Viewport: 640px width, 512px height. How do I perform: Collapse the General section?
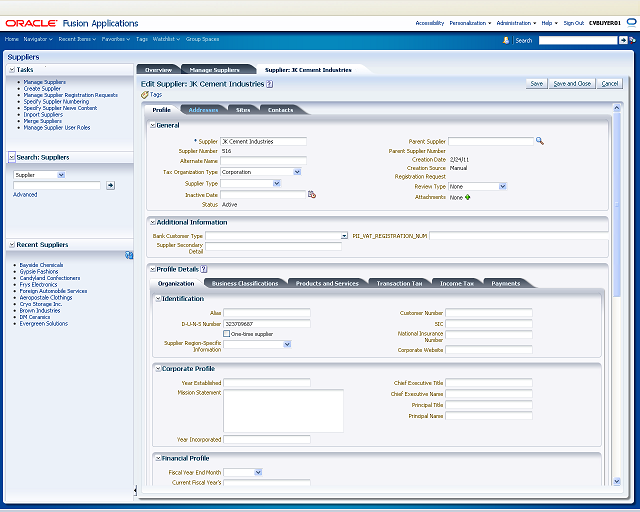[152, 125]
